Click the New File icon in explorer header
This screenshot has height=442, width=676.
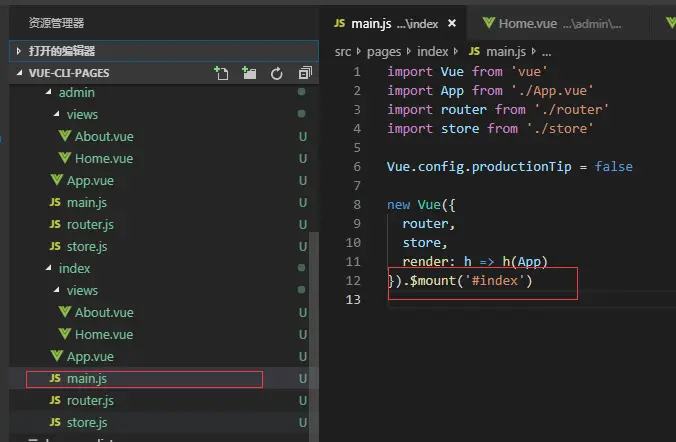pos(221,73)
